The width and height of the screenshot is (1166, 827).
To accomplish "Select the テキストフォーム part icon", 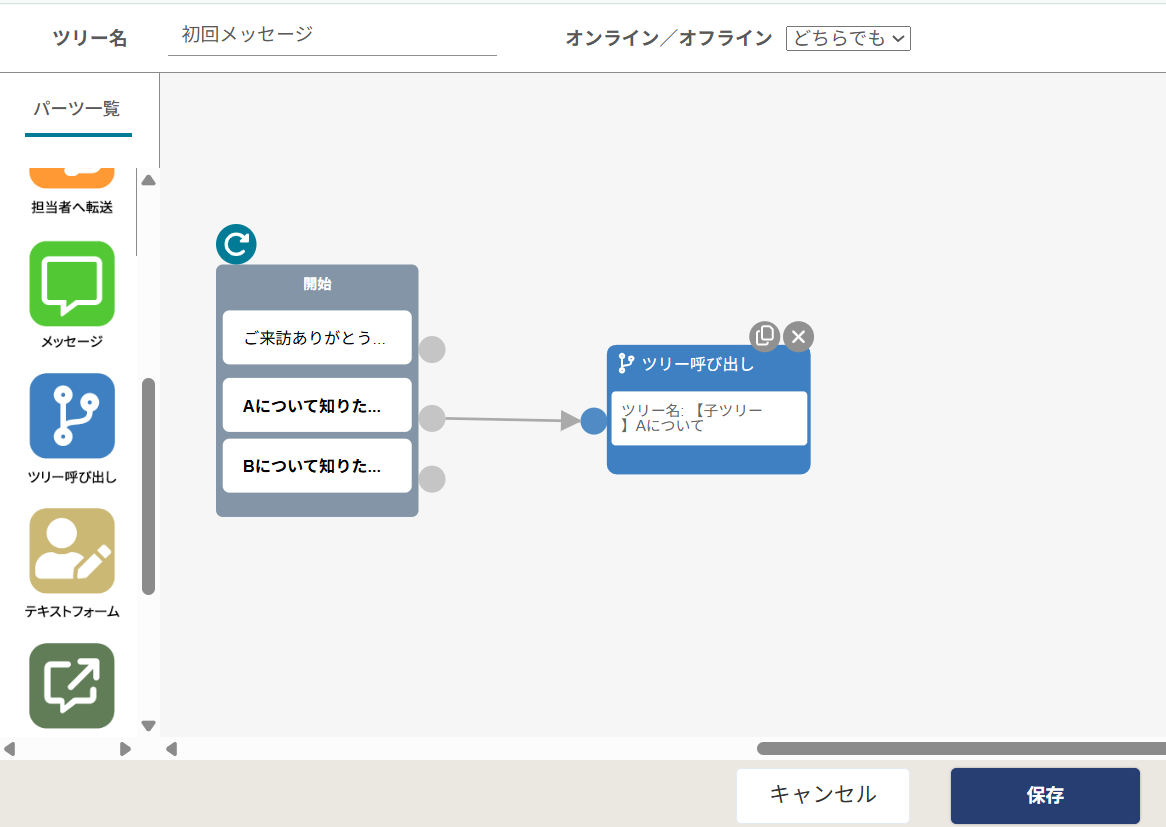I will click(72, 551).
